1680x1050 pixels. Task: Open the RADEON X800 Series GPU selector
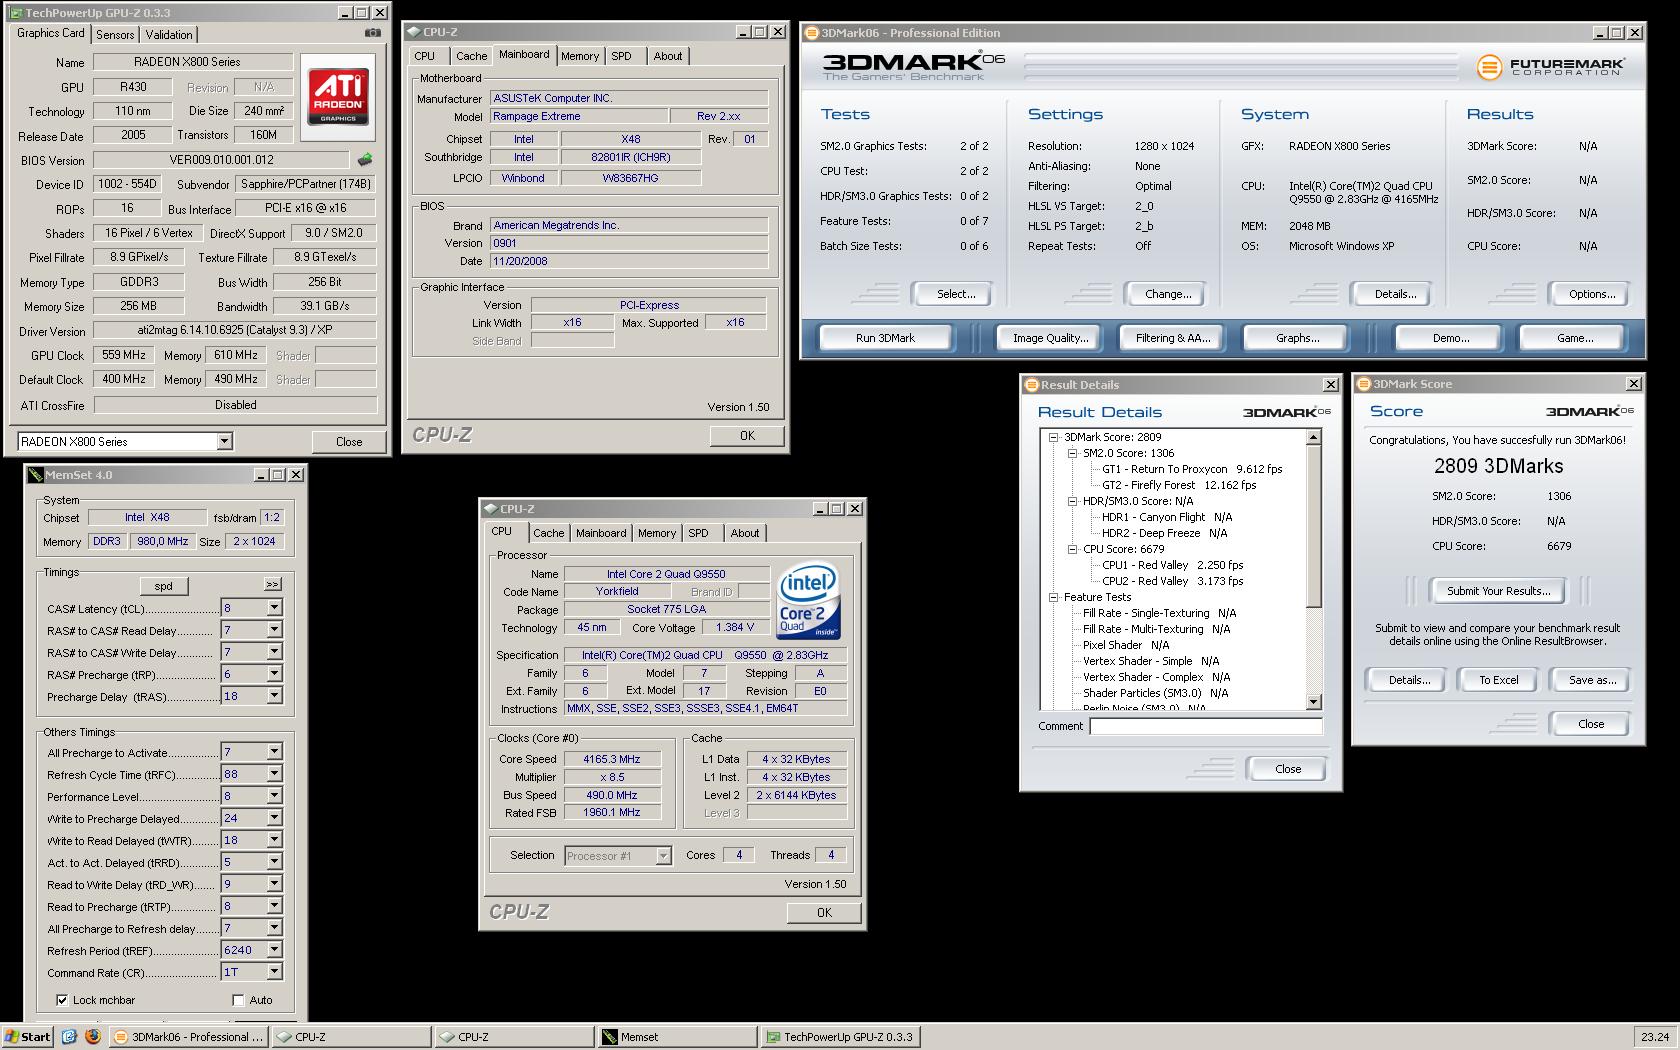pyautogui.click(x=125, y=441)
